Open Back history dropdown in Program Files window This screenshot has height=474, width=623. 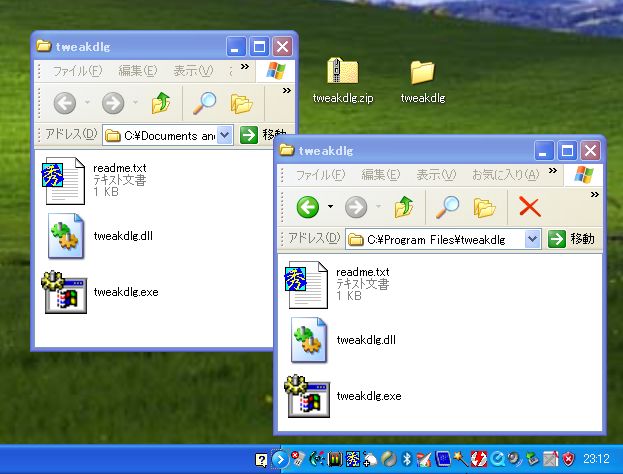pyautogui.click(x=330, y=207)
